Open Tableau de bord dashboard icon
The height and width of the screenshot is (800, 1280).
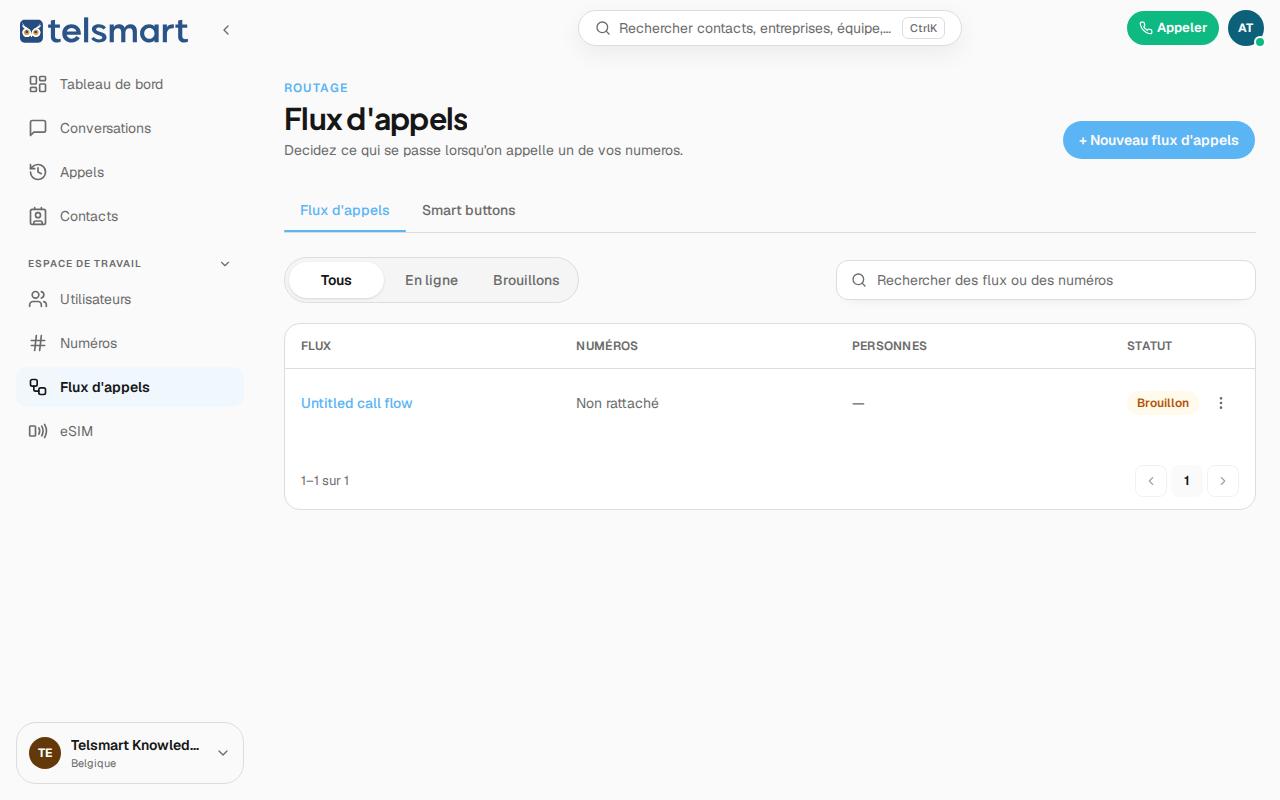pyautogui.click(x=38, y=84)
